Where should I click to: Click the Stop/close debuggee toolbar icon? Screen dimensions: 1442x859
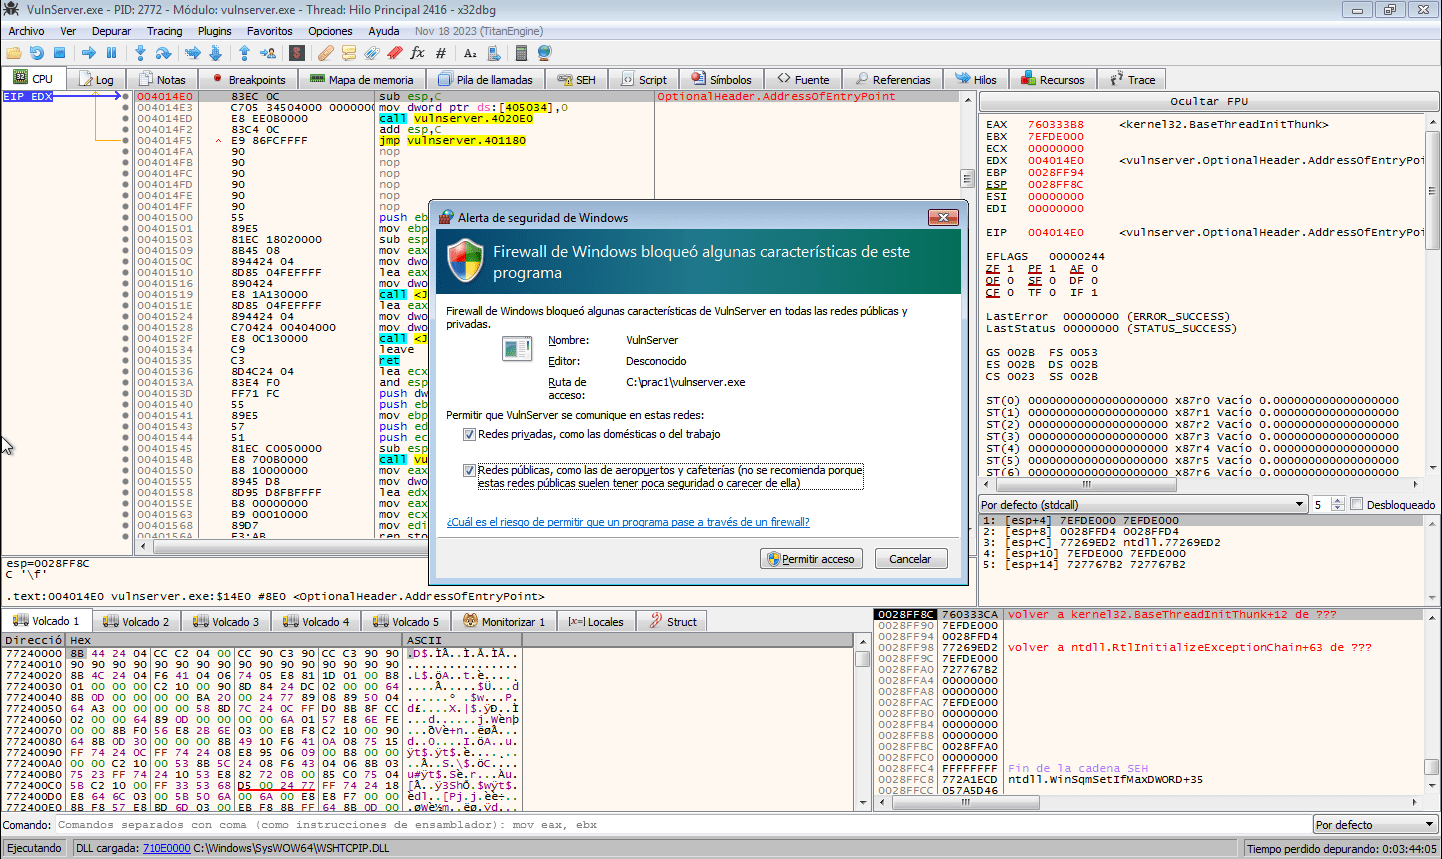[x=60, y=53]
